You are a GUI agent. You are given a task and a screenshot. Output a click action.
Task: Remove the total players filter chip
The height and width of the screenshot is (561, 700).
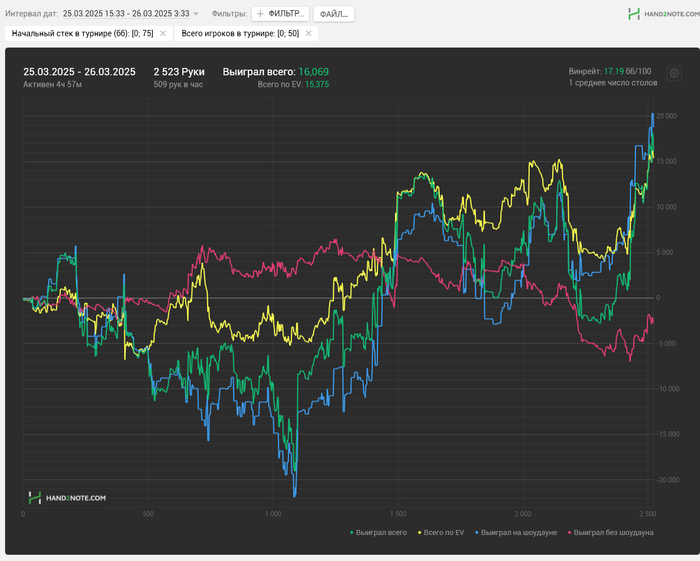pyautogui.click(x=308, y=33)
